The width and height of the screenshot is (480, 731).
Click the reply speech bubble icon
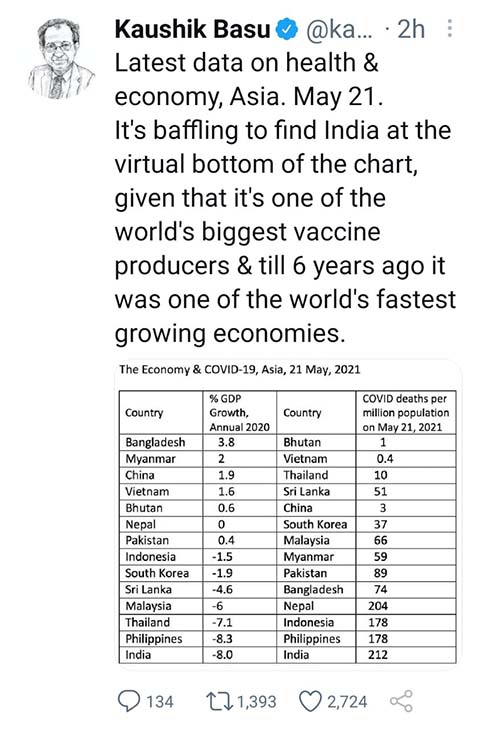click(129, 701)
